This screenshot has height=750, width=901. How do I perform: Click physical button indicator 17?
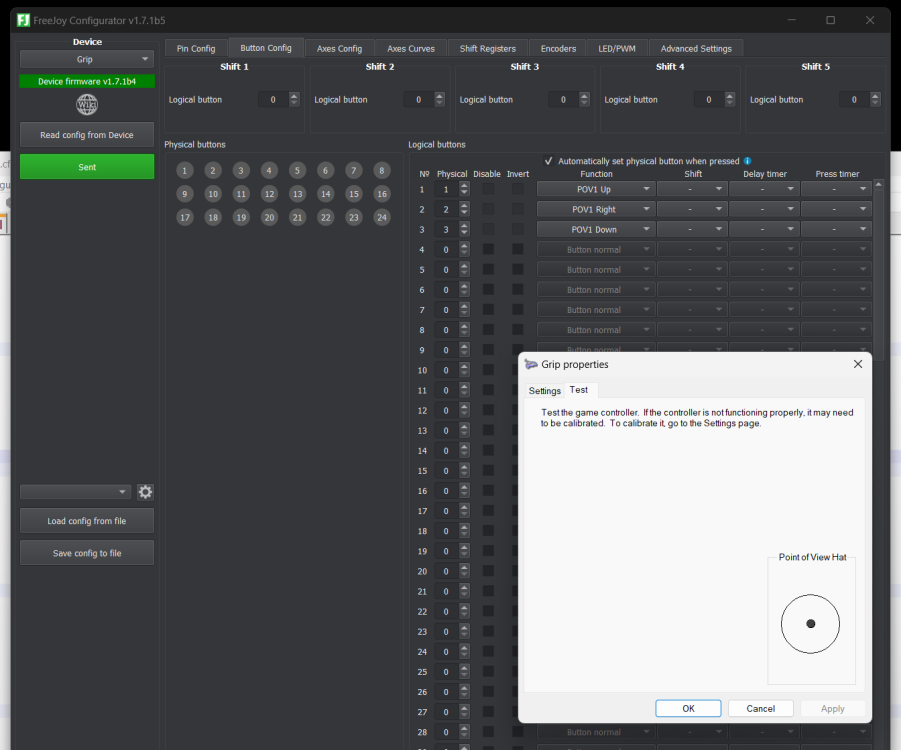click(184, 217)
